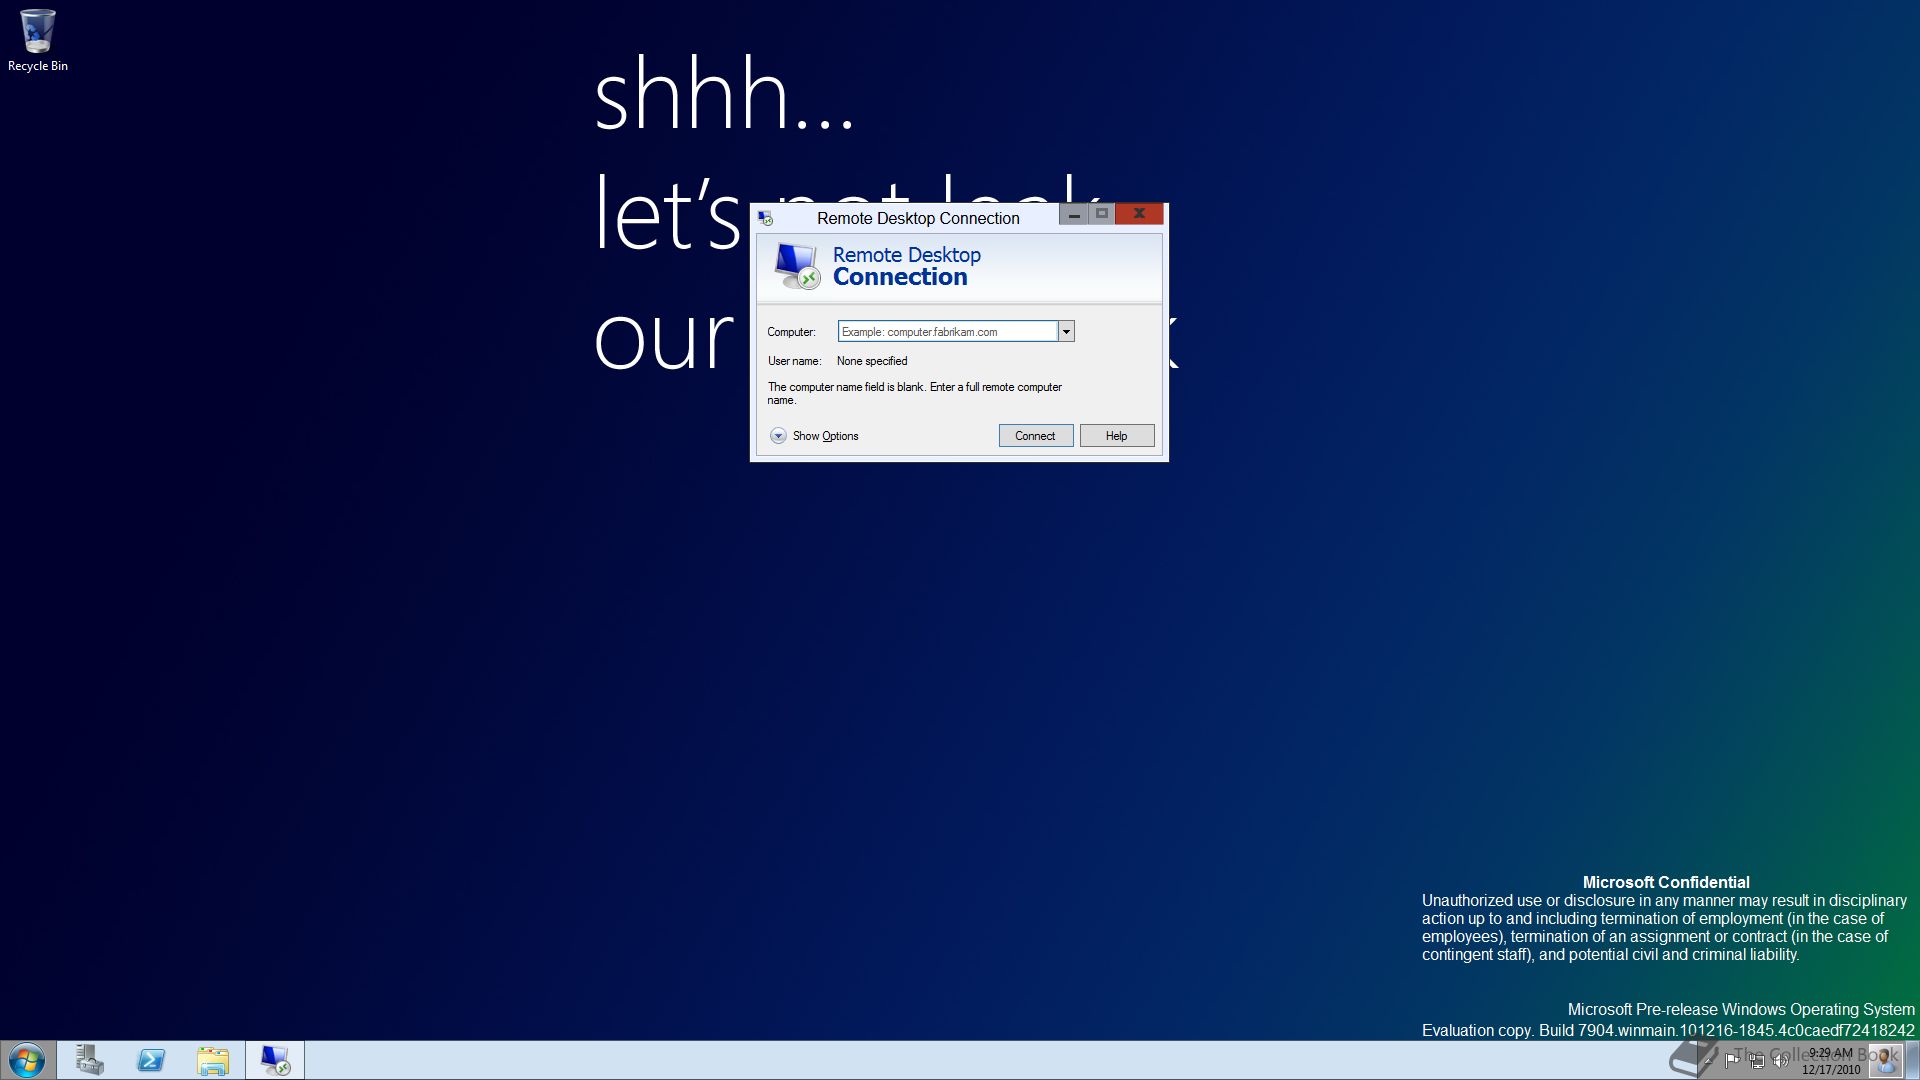This screenshot has width=1920, height=1080.
Task: Click the Remote Desktop Connection banner logo
Action: pyautogui.click(x=797, y=267)
